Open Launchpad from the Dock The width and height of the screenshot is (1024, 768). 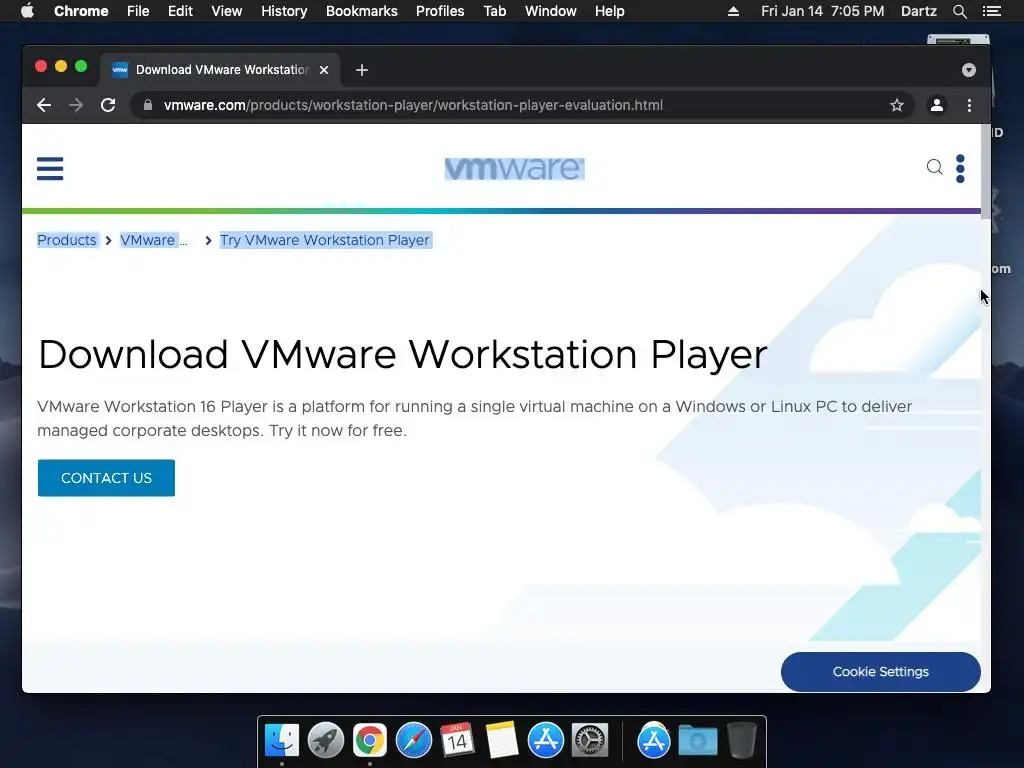(326, 741)
